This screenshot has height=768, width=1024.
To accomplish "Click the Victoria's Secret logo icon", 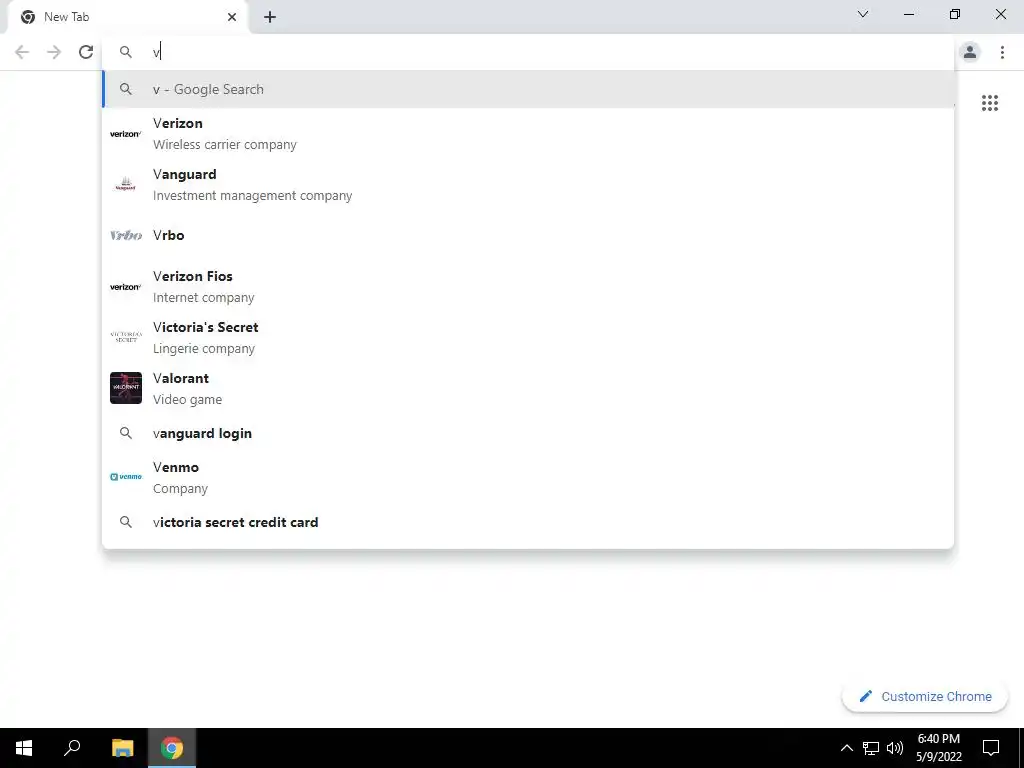I will click(125, 337).
